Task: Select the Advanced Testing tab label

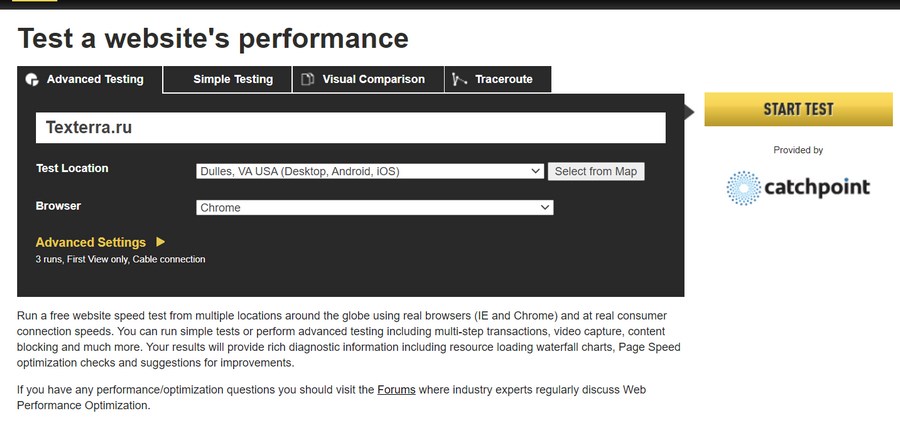Action: pyautogui.click(x=95, y=79)
